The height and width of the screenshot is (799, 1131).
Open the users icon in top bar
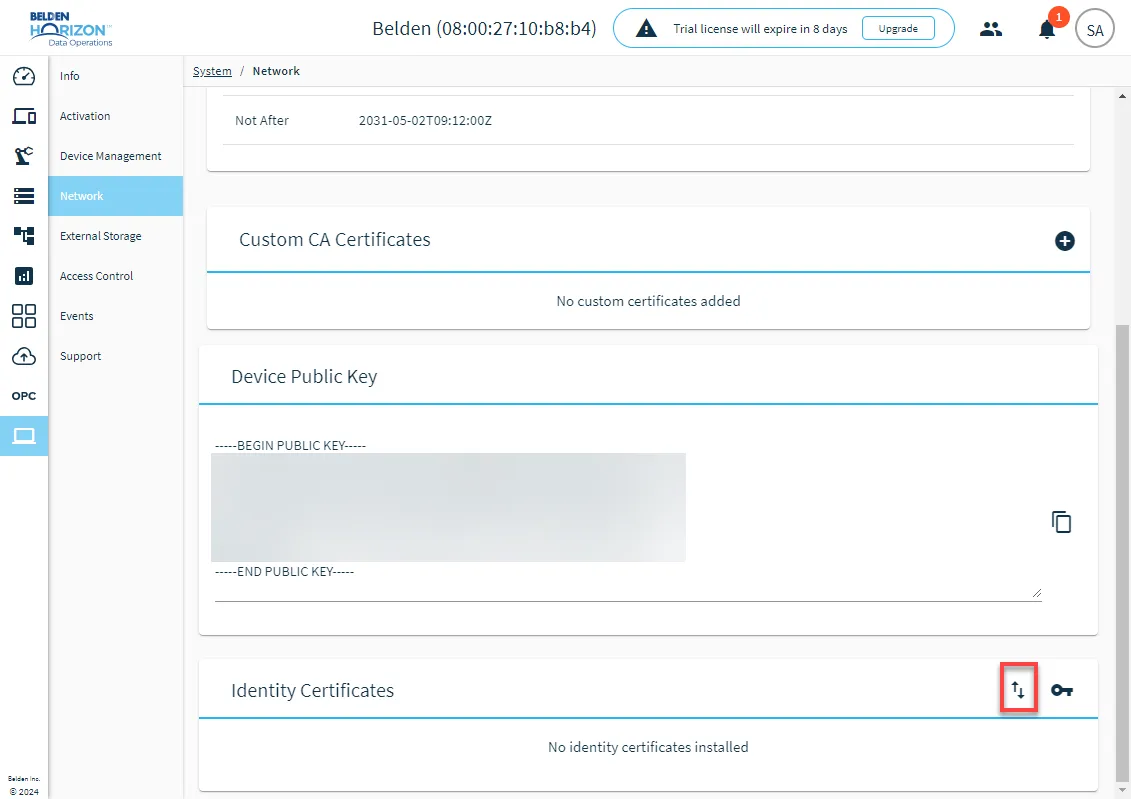(x=991, y=29)
